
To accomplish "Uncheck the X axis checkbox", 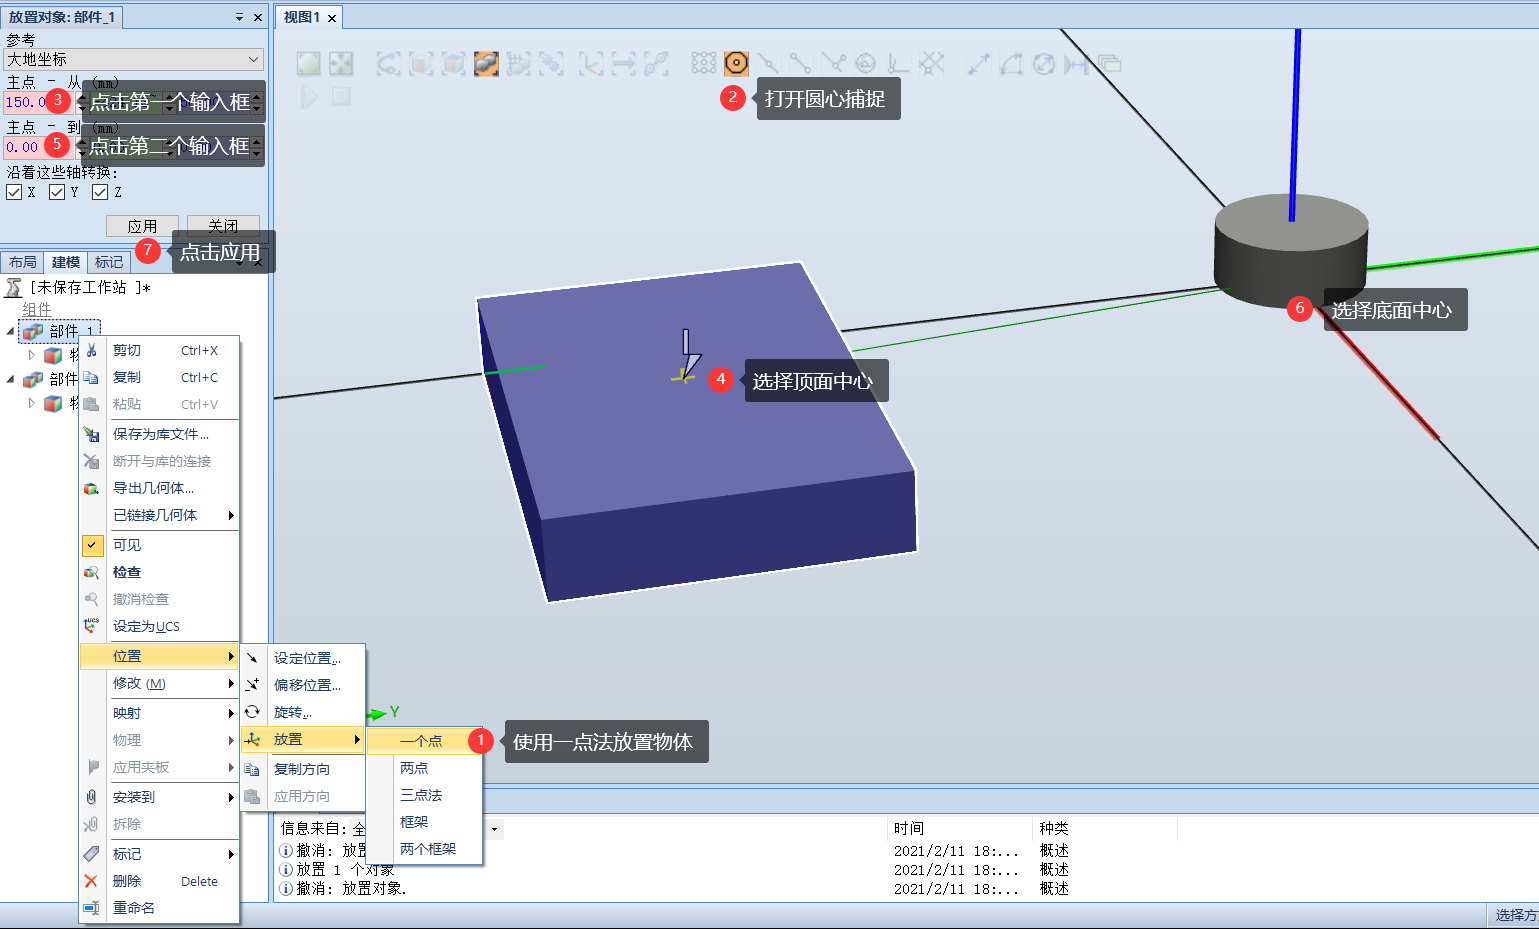I will pos(13,192).
